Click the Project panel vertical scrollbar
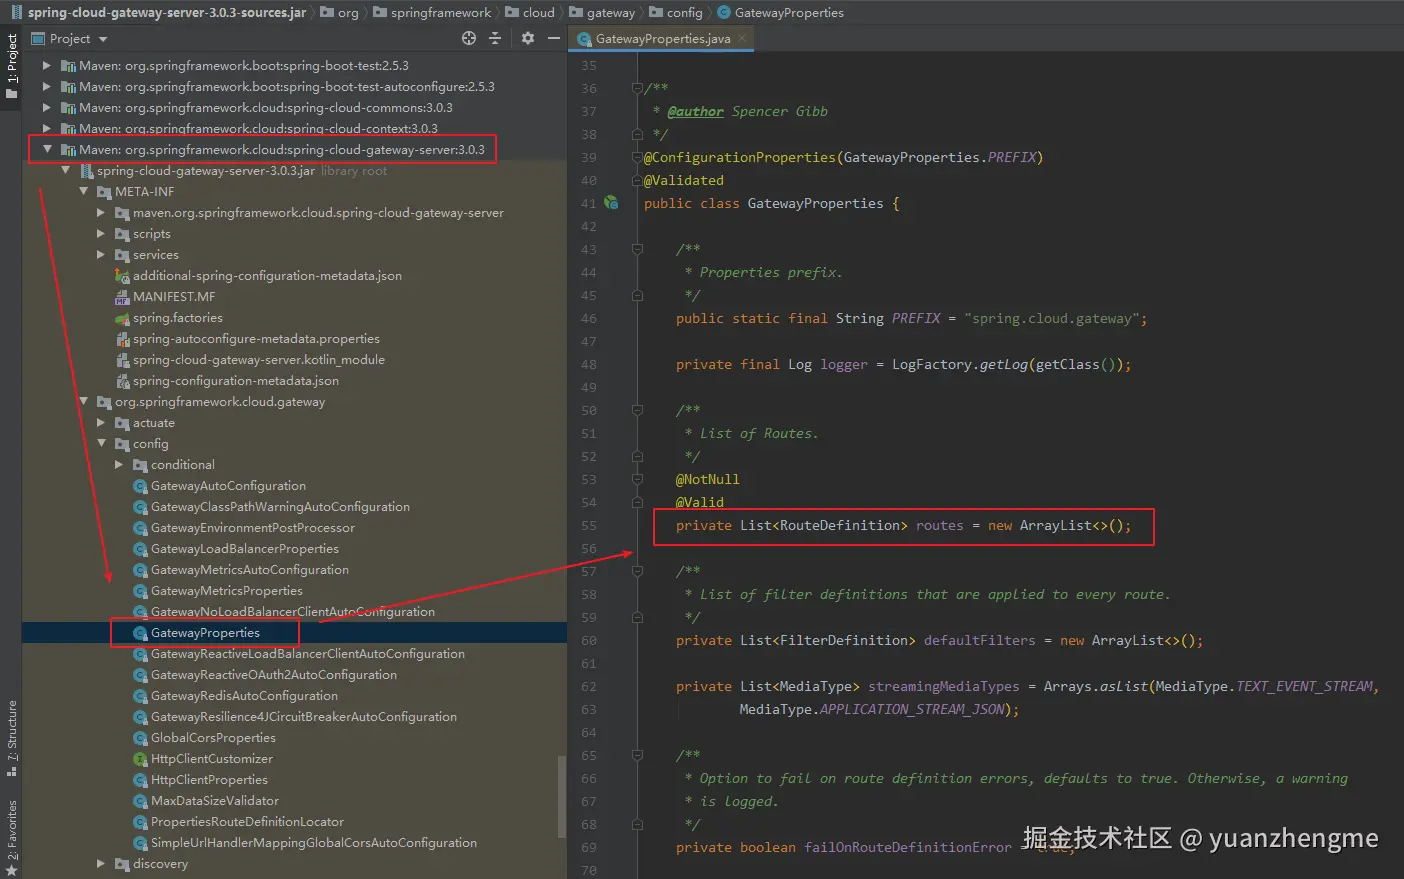 tap(561, 795)
